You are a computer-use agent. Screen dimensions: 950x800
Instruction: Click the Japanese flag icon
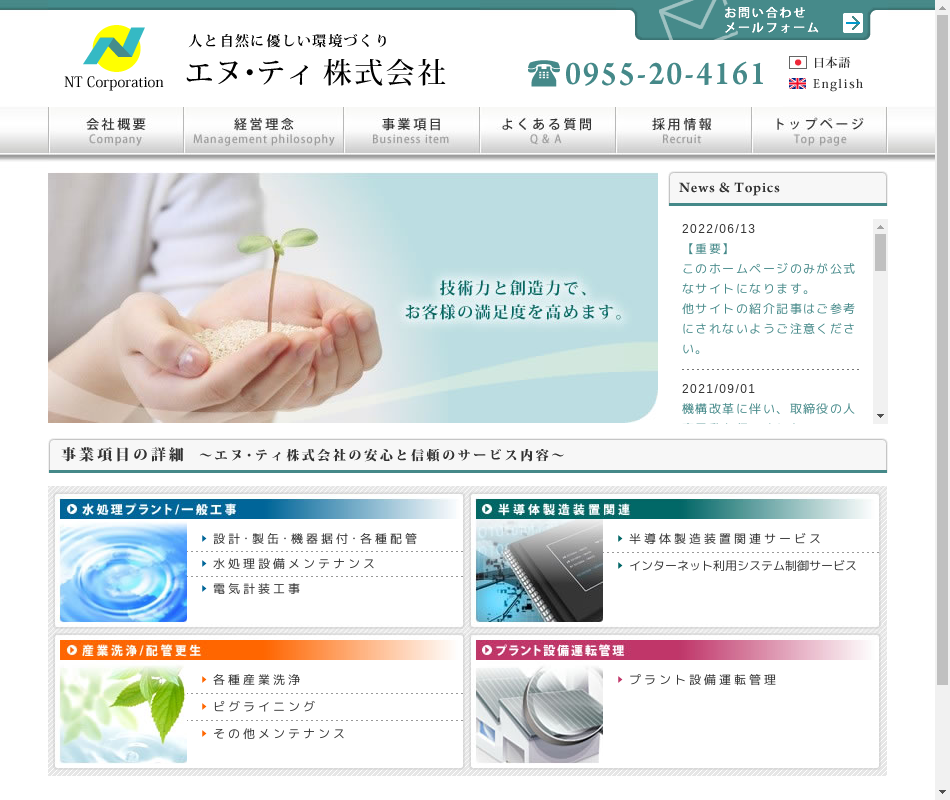click(x=797, y=62)
